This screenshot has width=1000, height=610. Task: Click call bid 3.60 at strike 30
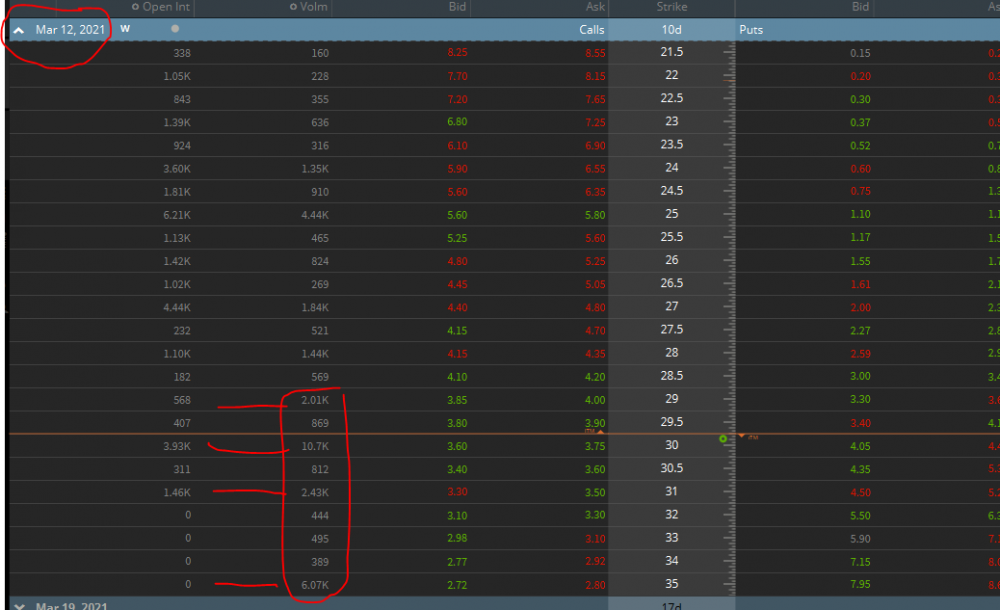(x=455, y=445)
